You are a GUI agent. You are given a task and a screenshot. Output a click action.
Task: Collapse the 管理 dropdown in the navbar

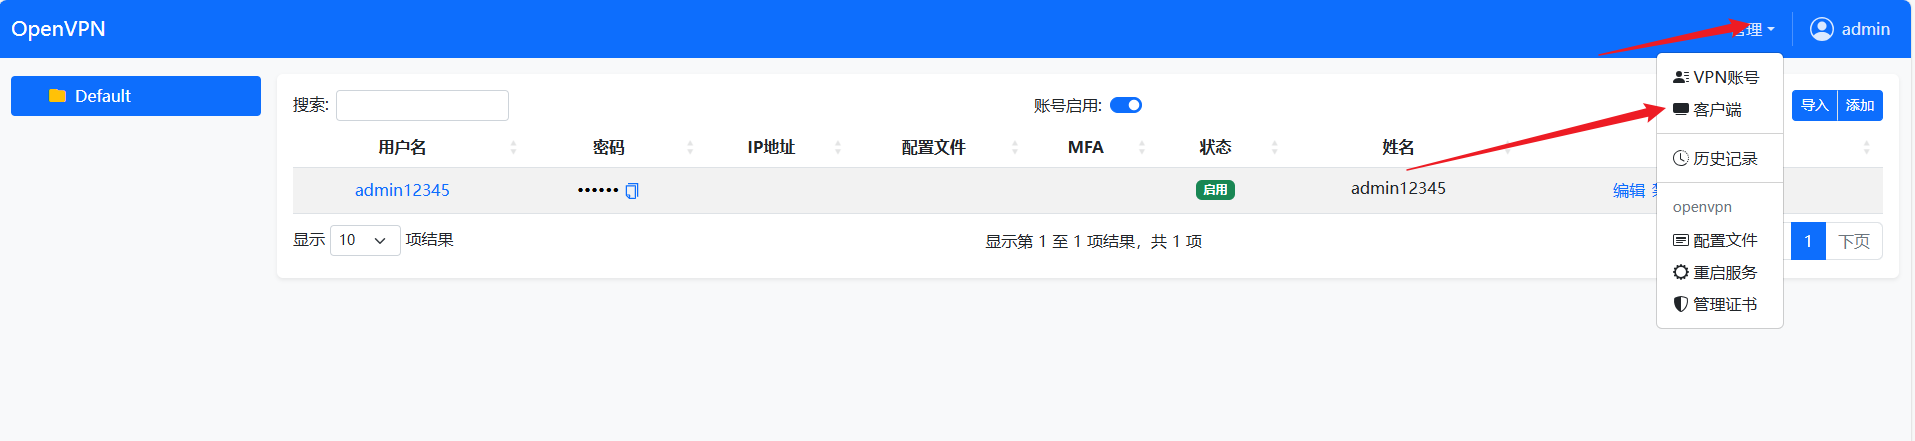1753,30
